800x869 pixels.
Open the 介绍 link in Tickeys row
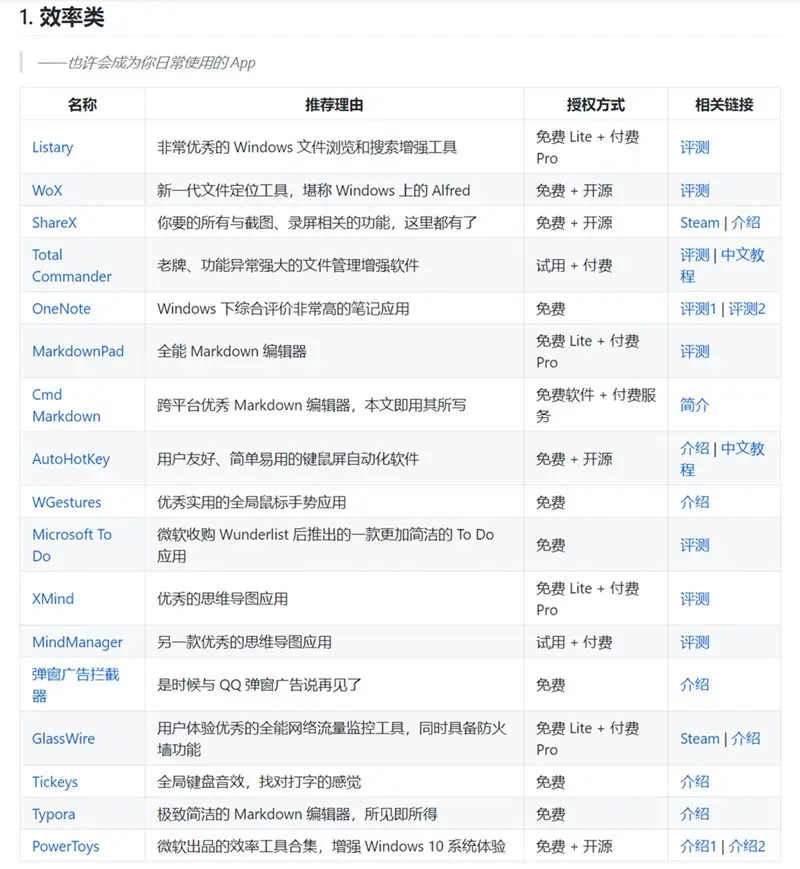coord(695,782)
